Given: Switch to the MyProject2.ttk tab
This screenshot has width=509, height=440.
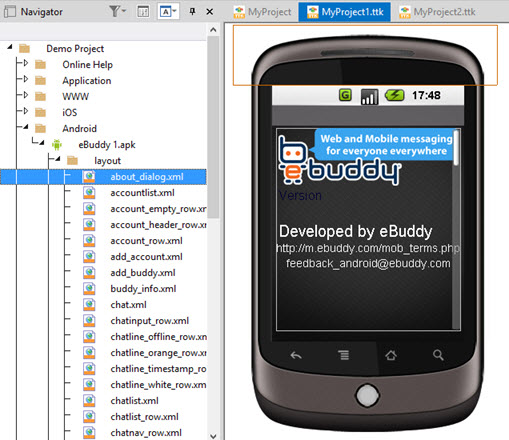Looking at the screenshot, I should point(438,12).
